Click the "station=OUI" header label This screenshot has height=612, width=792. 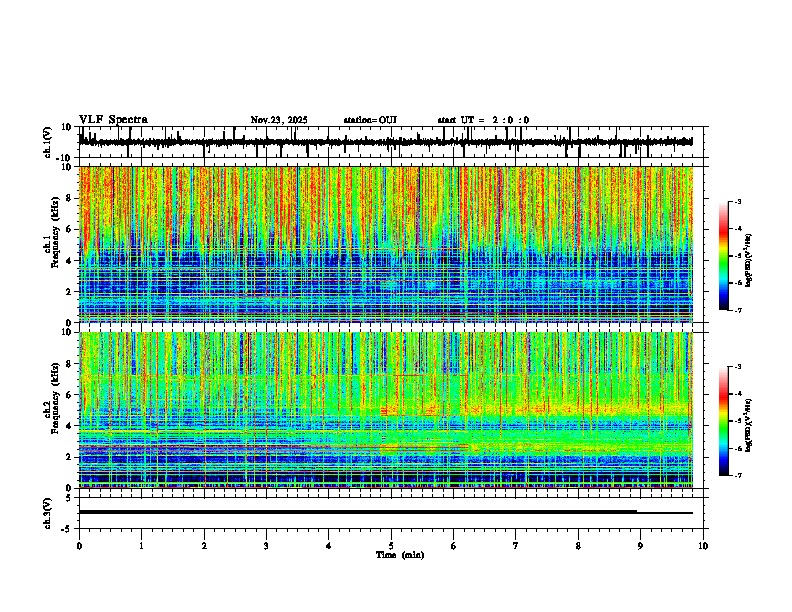click(x=370, y=120)
